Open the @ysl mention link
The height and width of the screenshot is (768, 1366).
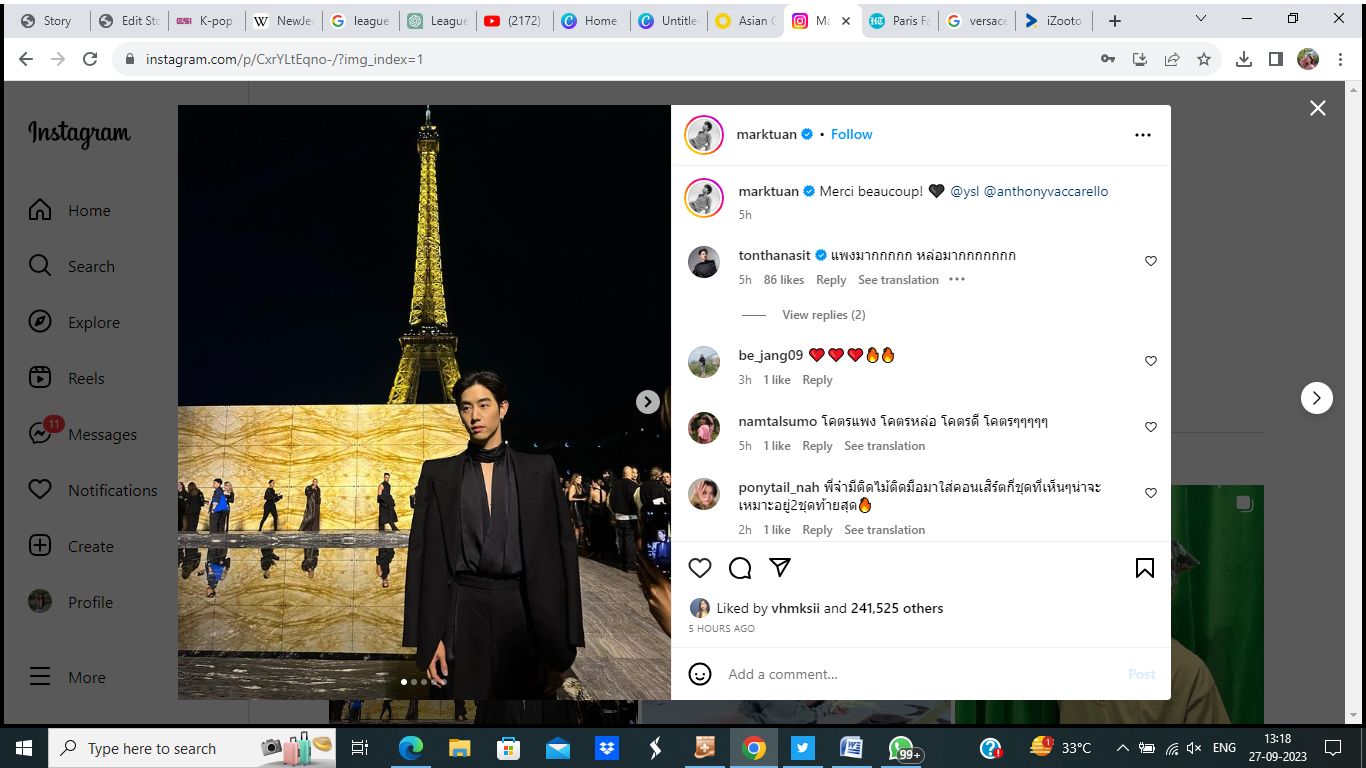[x=964, y=191]
